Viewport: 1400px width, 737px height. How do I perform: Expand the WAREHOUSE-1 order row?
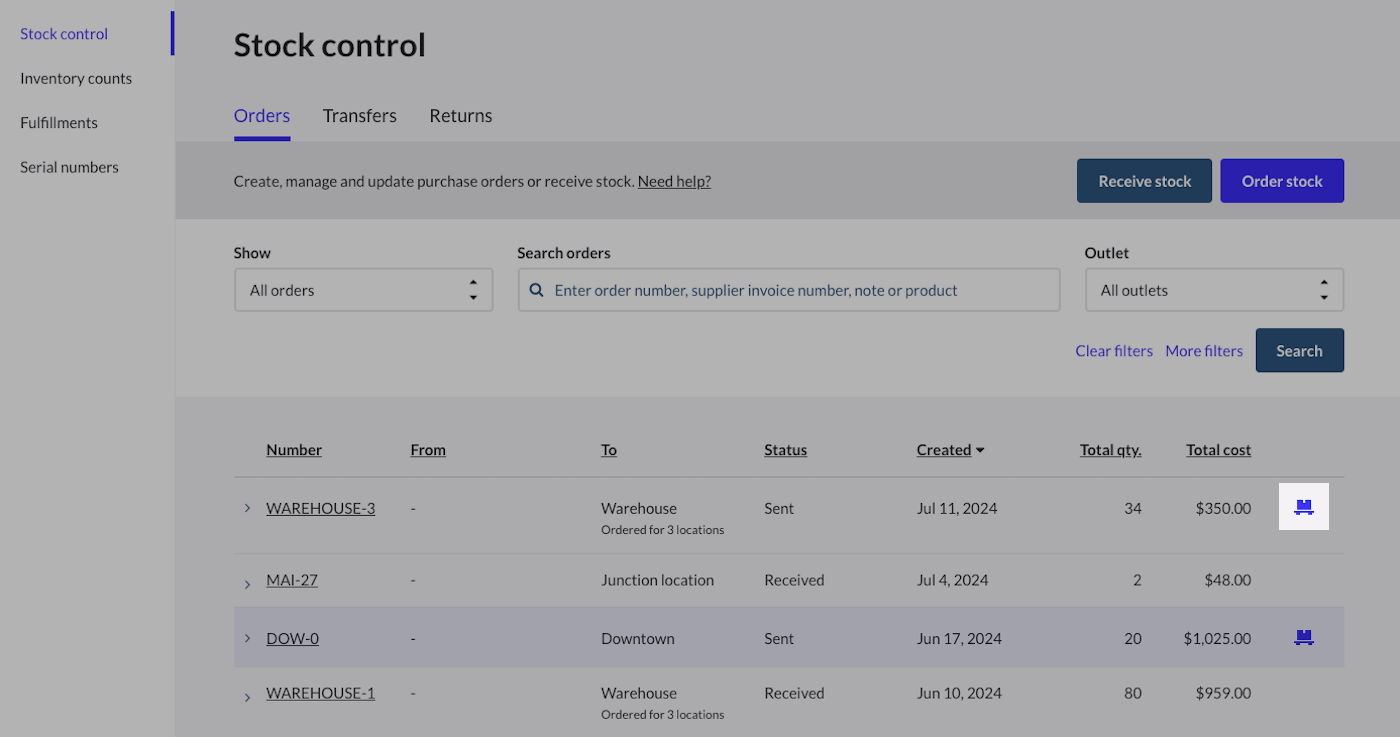[247, 697]
